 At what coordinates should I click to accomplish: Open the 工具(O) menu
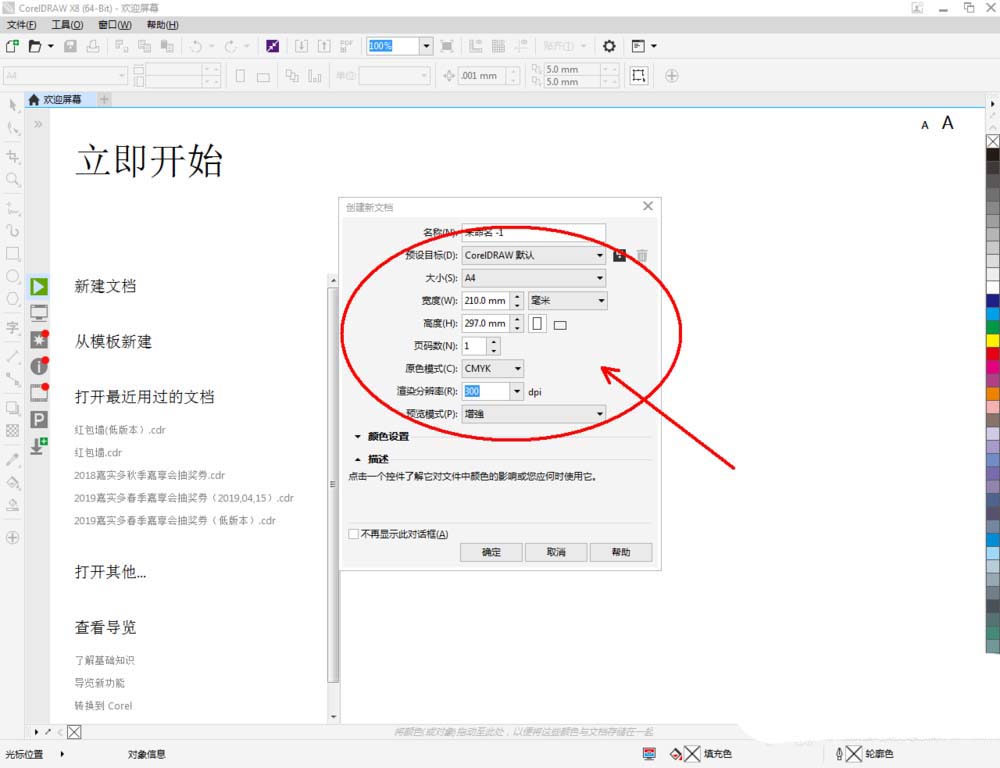68,24
